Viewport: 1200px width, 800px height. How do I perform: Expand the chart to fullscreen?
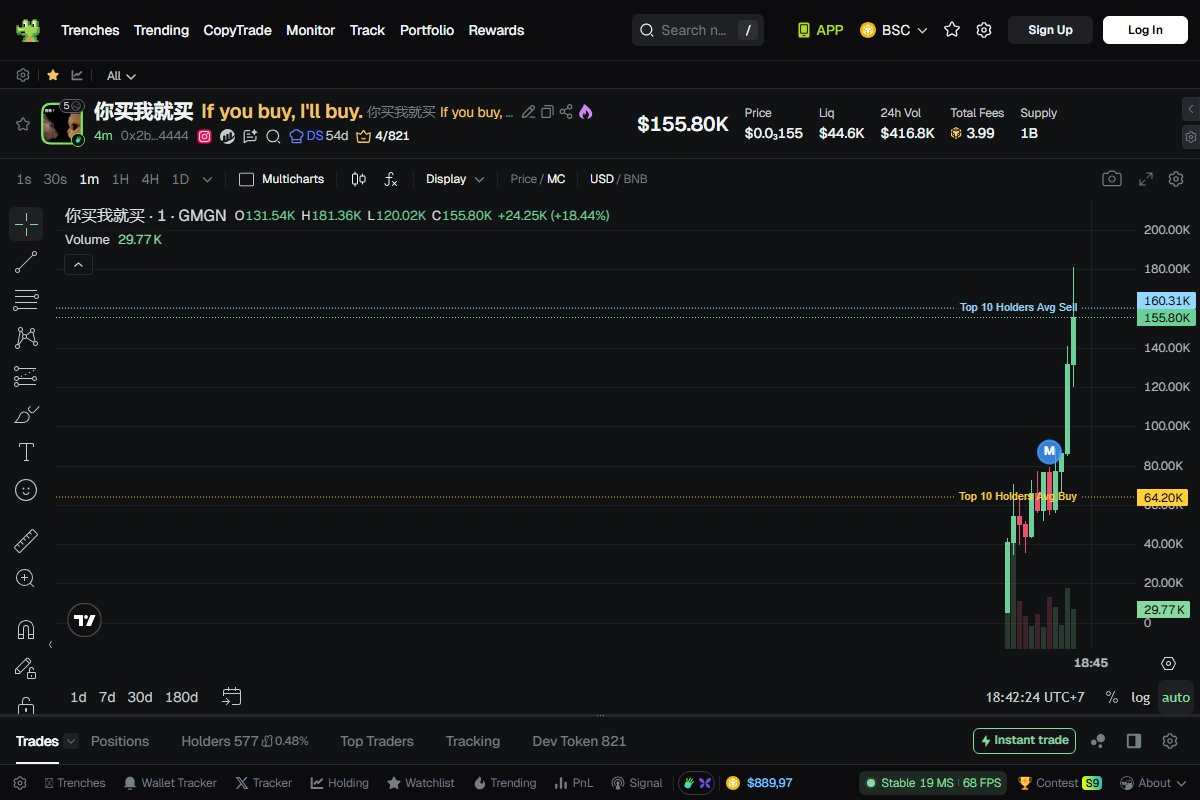pos(1146,178)
